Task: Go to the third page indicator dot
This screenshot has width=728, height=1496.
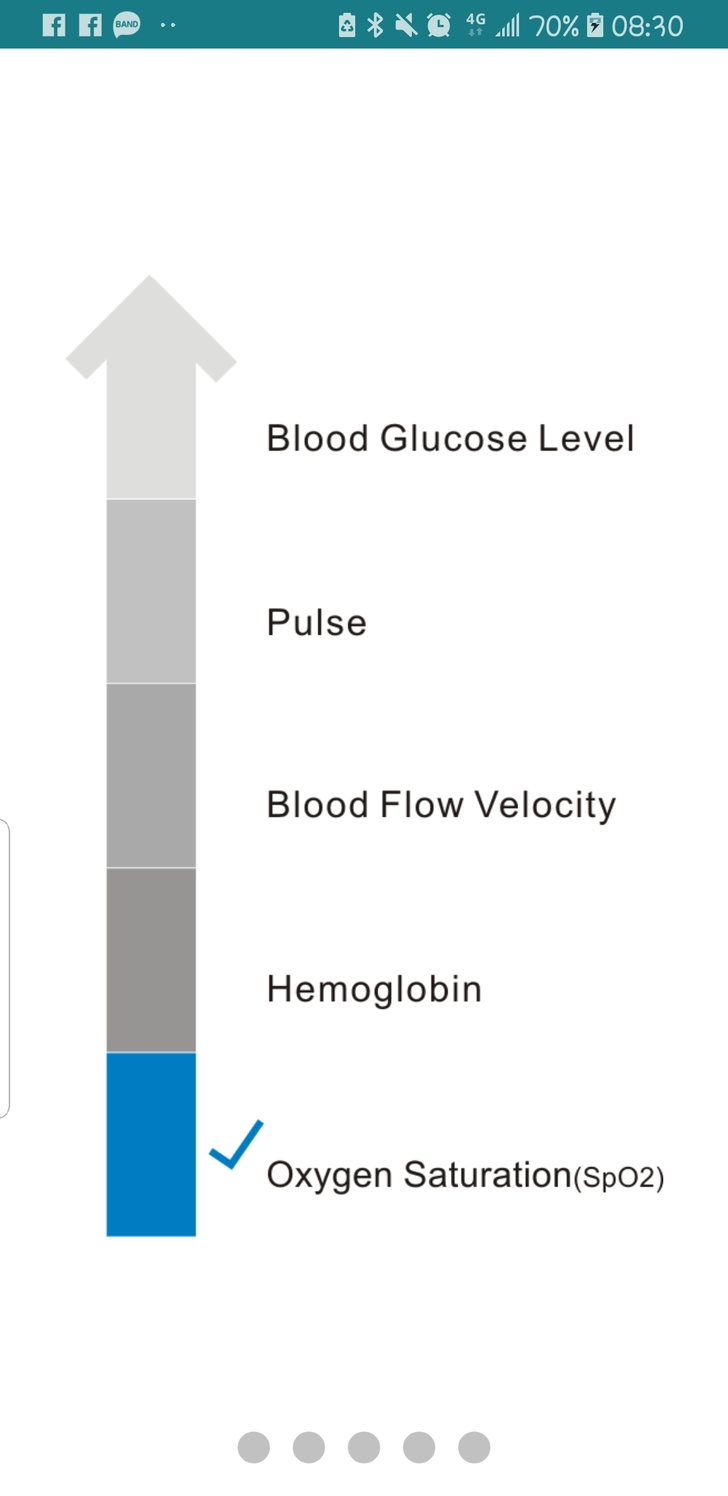Action: point(364,1447)
